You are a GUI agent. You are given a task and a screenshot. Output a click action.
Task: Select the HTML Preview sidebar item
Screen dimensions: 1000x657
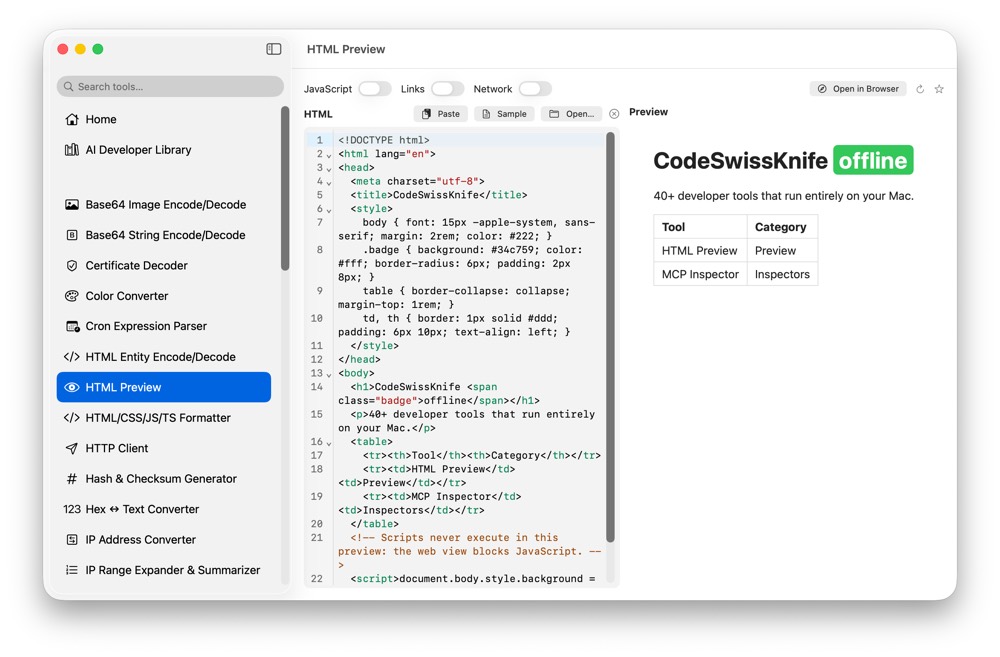(164, 387)
